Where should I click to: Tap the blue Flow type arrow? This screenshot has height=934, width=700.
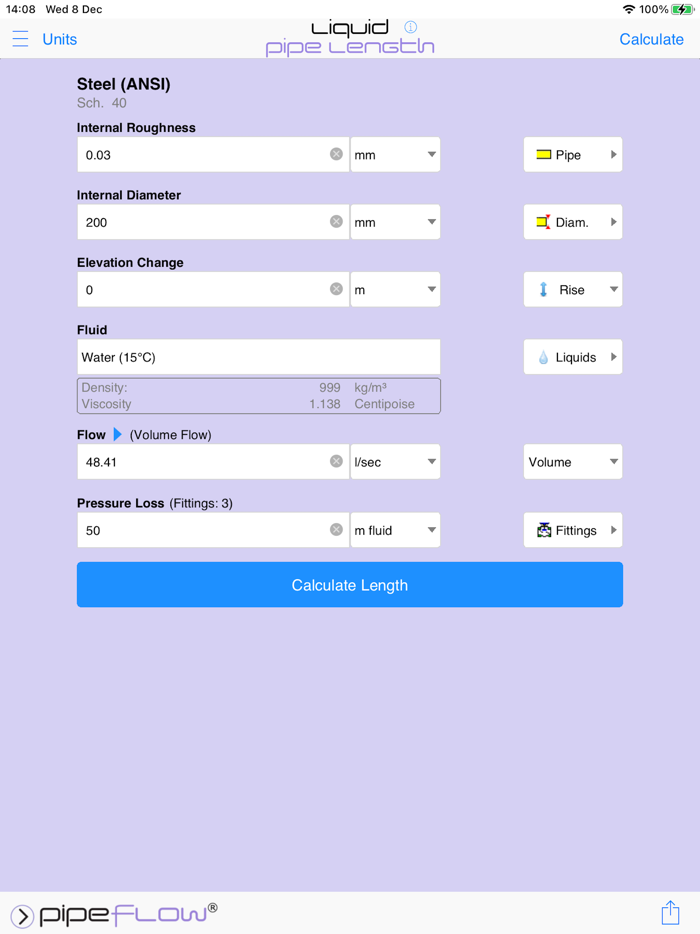[x=118, y=435]
